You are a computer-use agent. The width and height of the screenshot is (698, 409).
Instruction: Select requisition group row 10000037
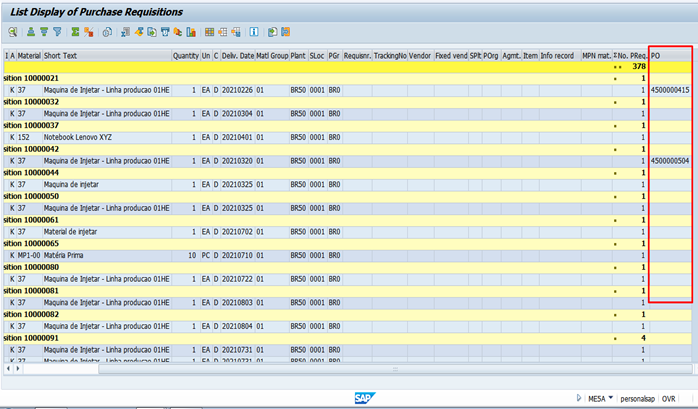[x=32, y=125]
